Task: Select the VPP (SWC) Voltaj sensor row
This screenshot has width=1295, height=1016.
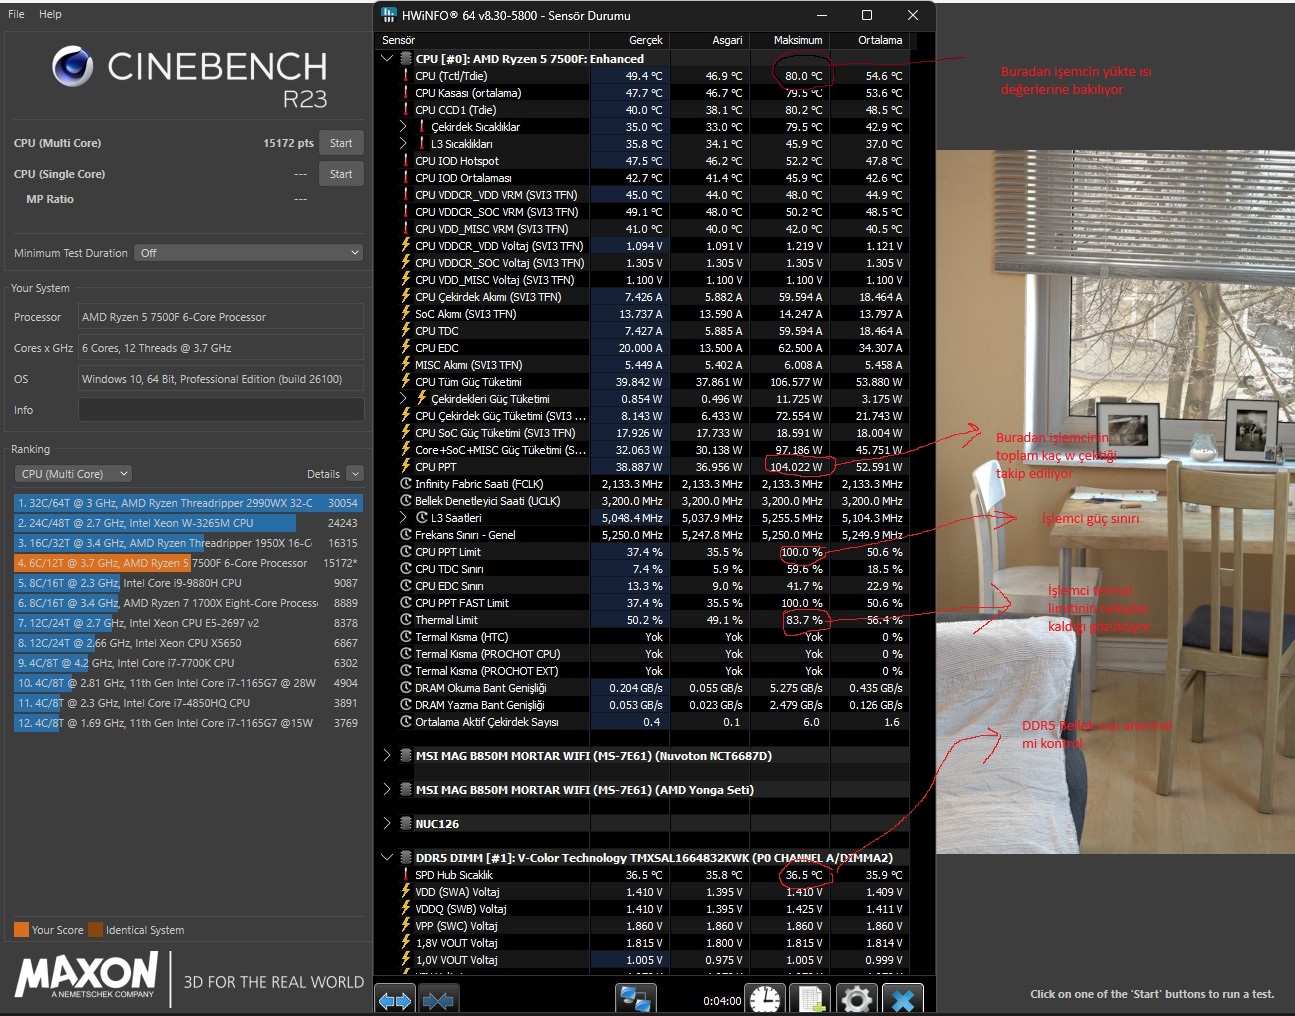Action: point(643,926)
